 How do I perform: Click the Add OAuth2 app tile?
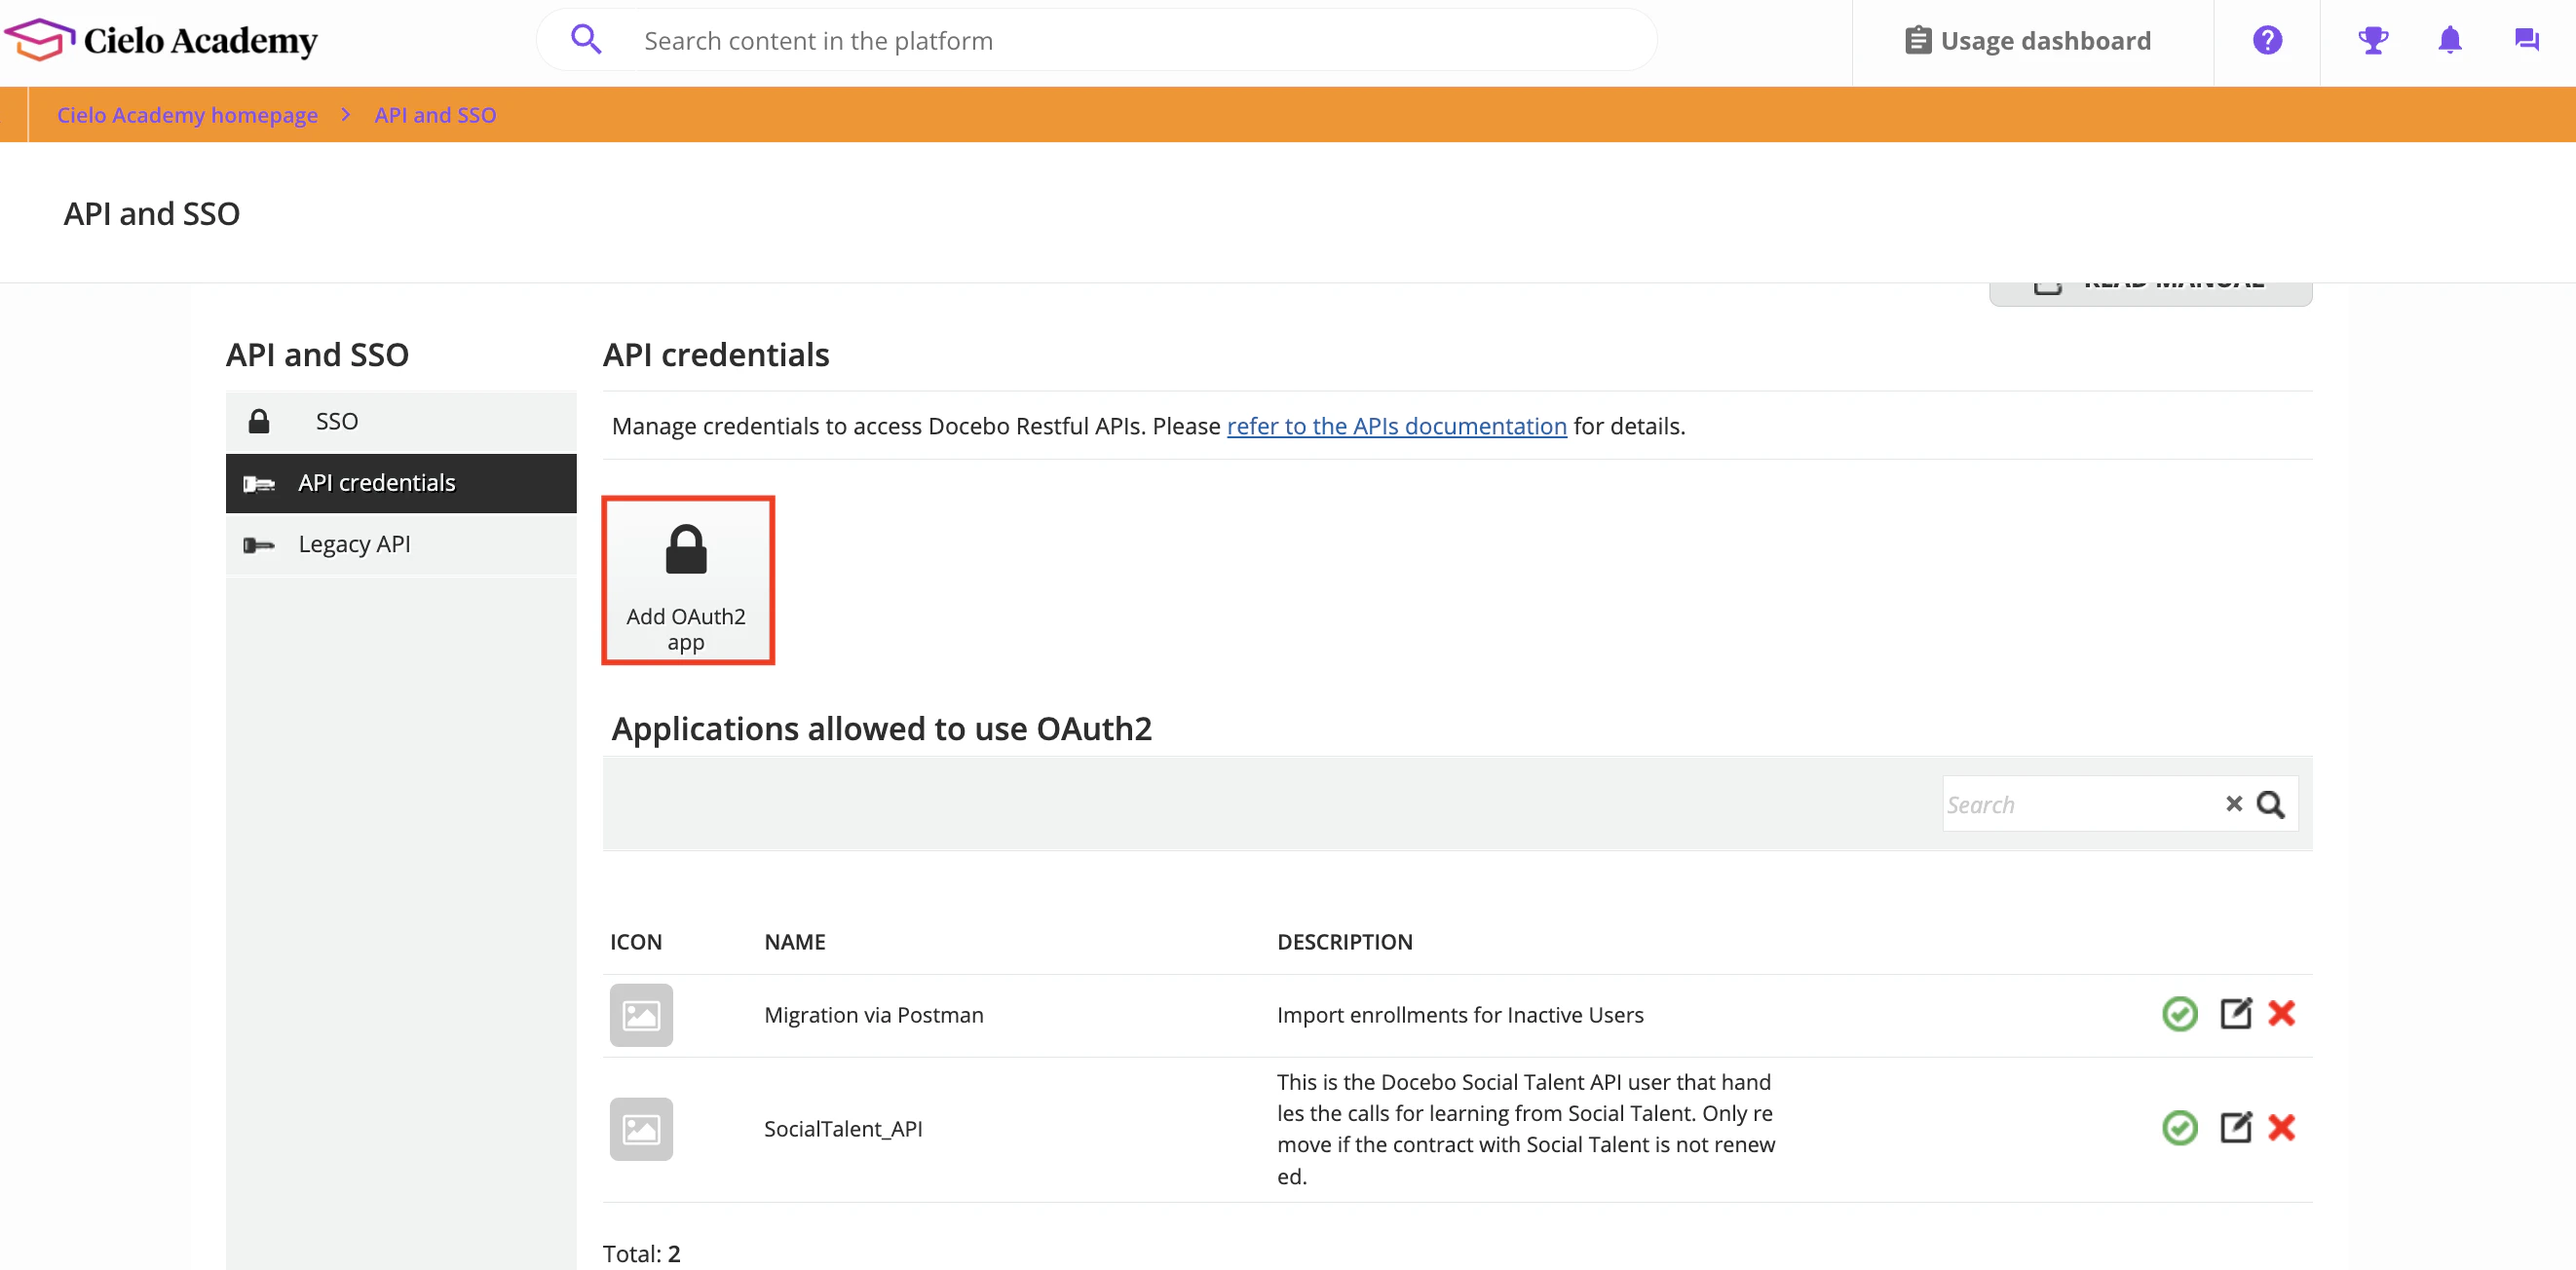(687, 580)
